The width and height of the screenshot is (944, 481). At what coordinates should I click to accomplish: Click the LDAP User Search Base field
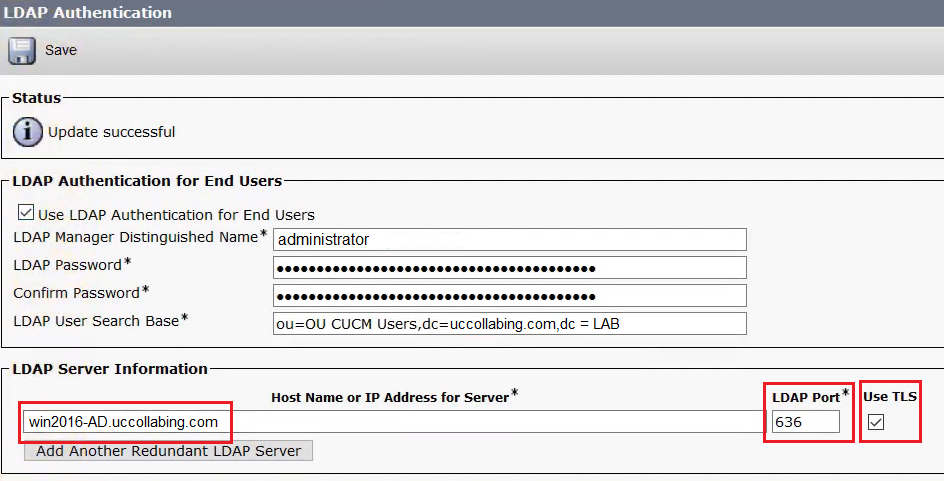click(x=509, y=323)
